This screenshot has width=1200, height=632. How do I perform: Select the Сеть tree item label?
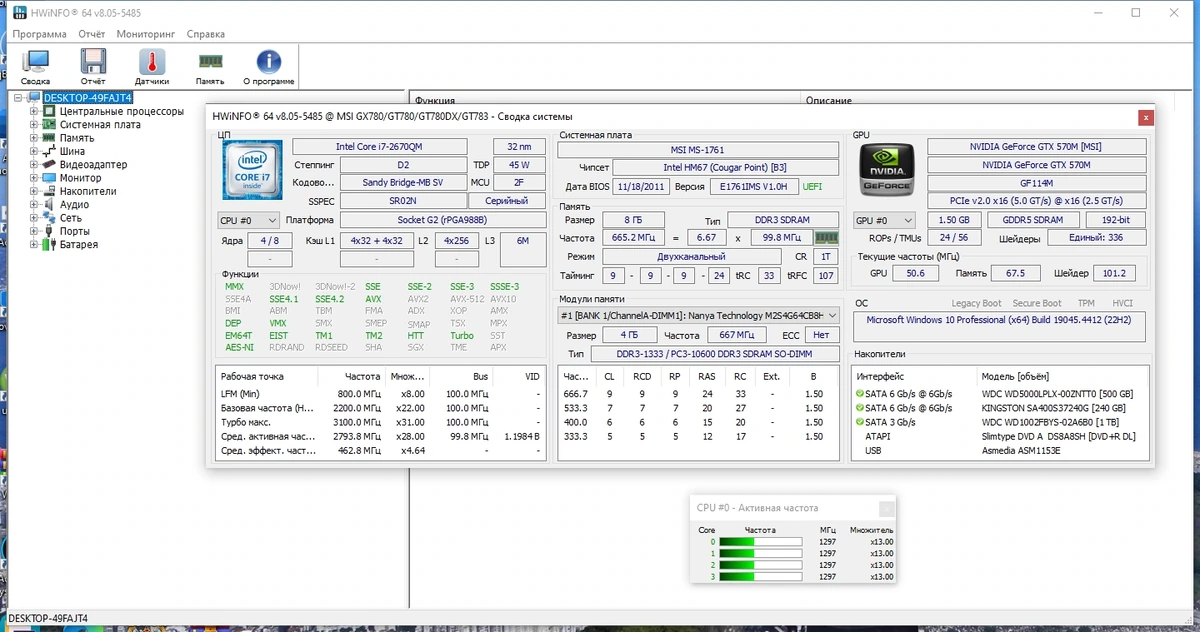(x=71, y=217)
